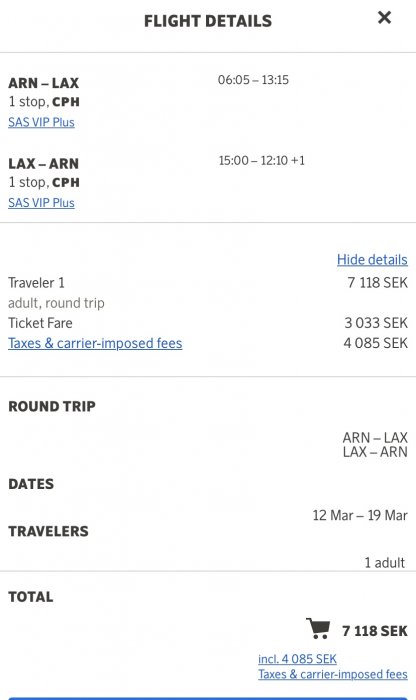Screen dimensions: 416x700
Task: Open SAS VIP Plus link under LAX – ARN
Action: [41, 203]
